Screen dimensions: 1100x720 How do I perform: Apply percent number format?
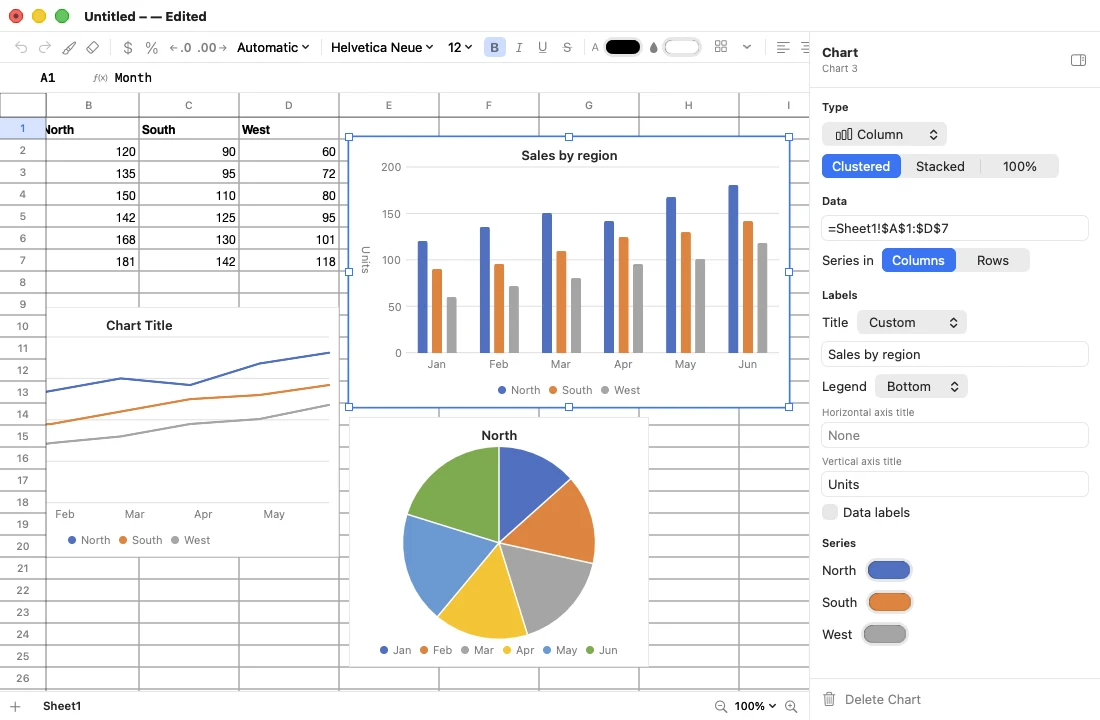click(152, 47)
